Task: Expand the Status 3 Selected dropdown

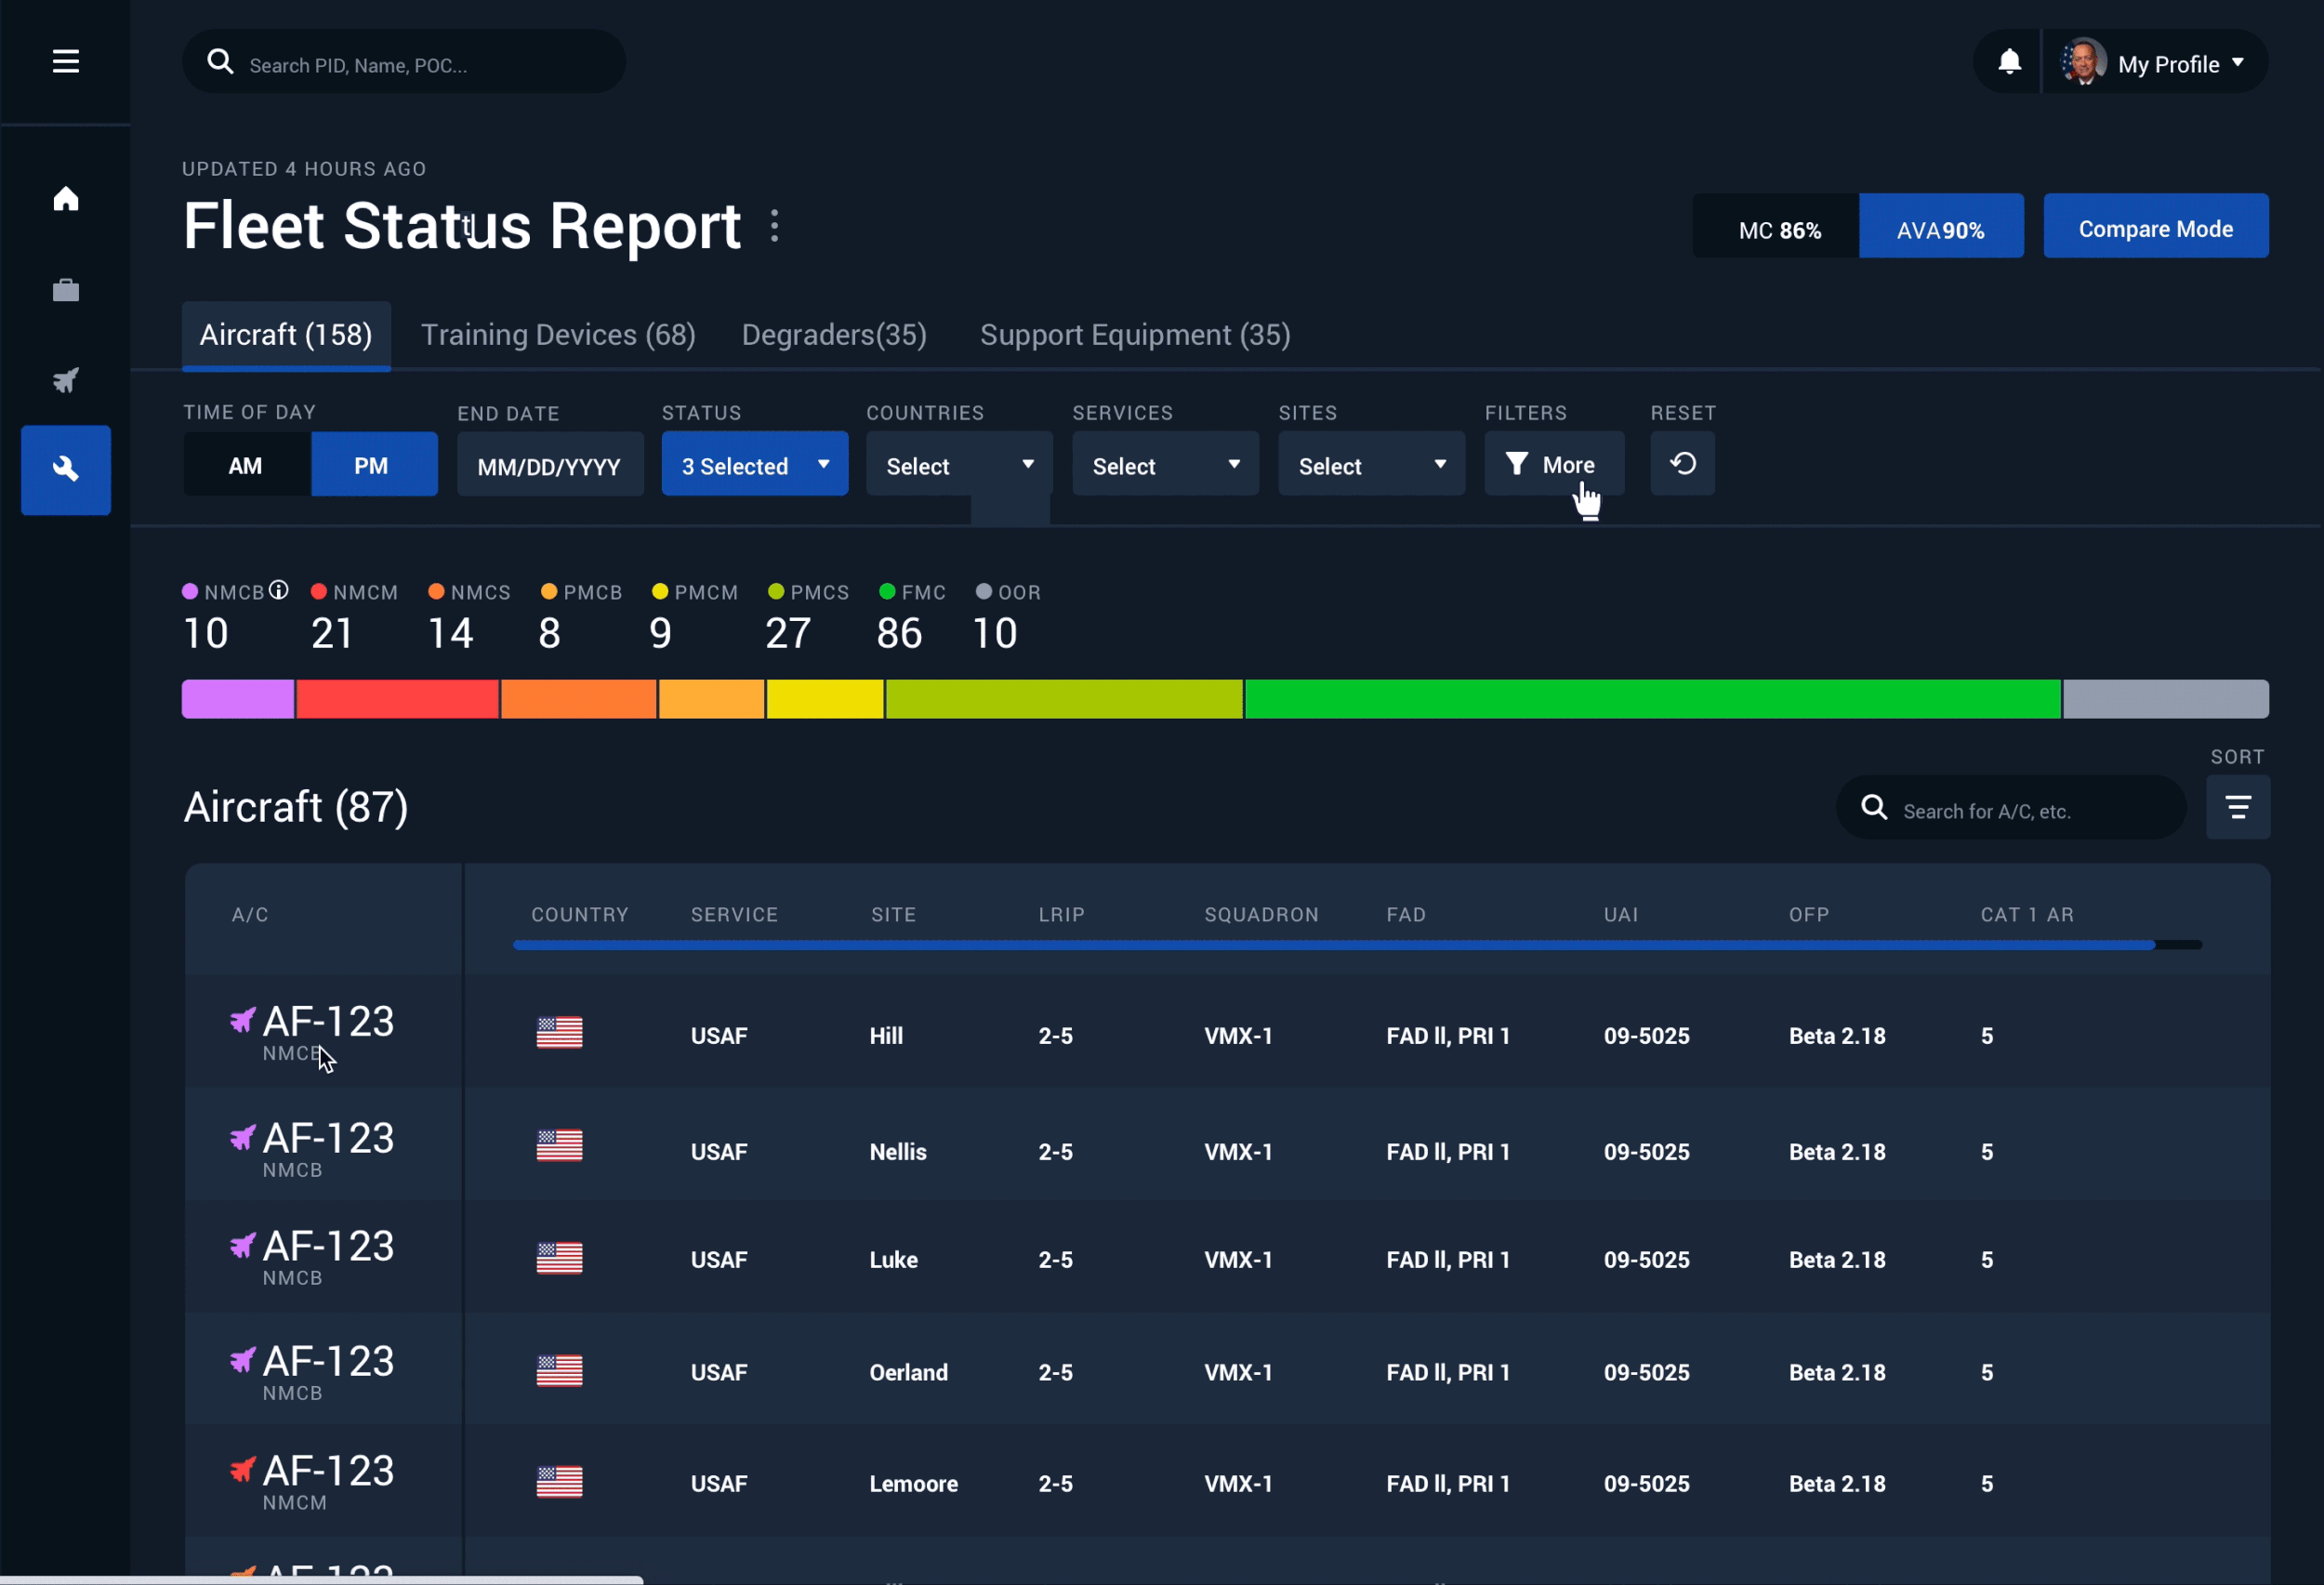Action: (754, 465)
